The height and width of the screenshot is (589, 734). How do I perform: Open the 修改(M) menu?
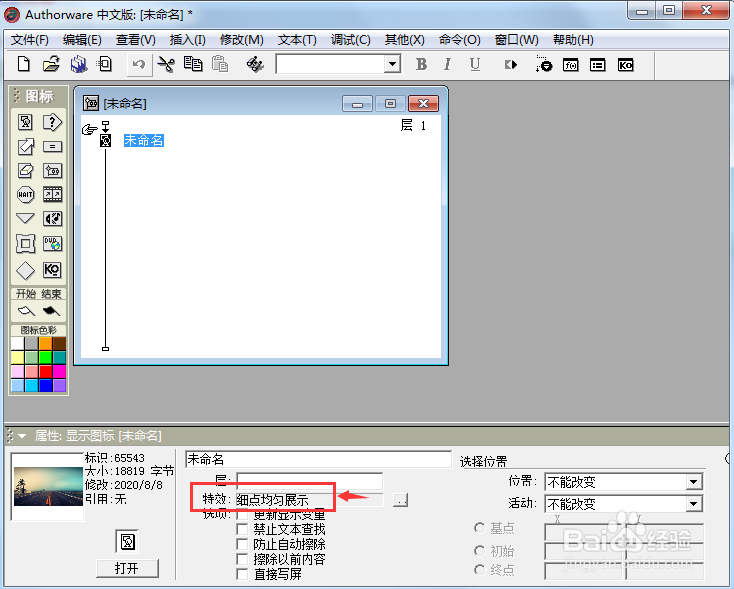(242, 40)
